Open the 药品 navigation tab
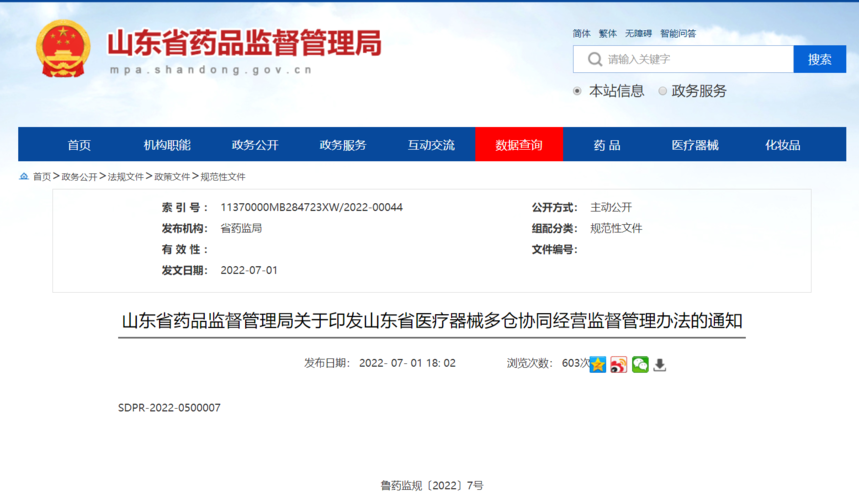Image resolution: width=859 pixels, height=502 pixels. click(x=607, y=145)
